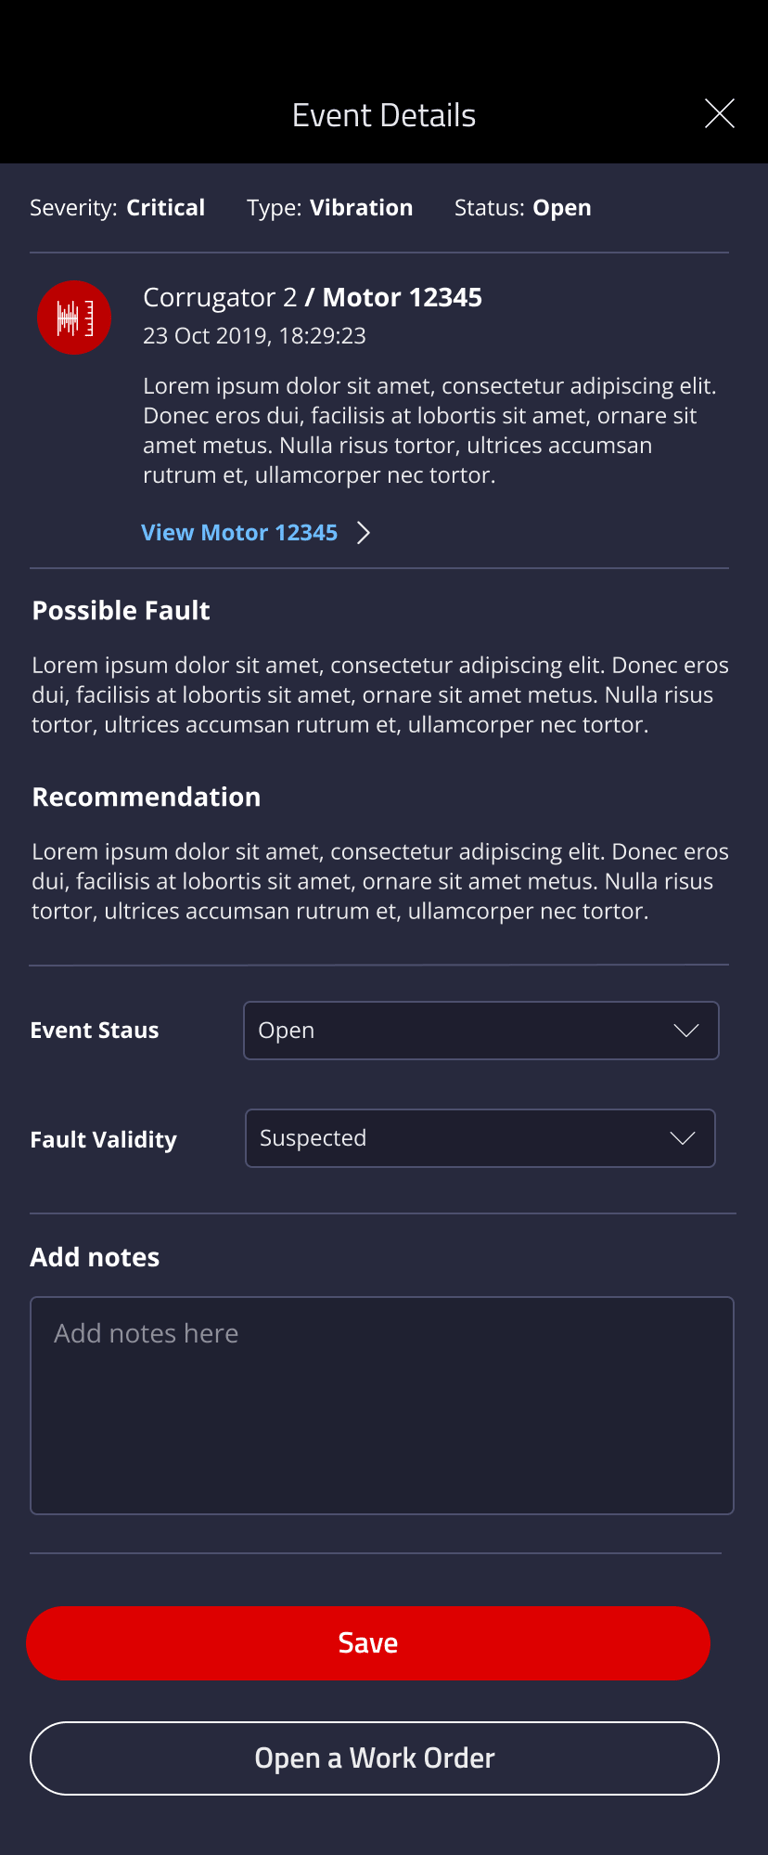Click the Fault Validity field label
This screenshot has height=1855, width=768.
point(103,1140)
